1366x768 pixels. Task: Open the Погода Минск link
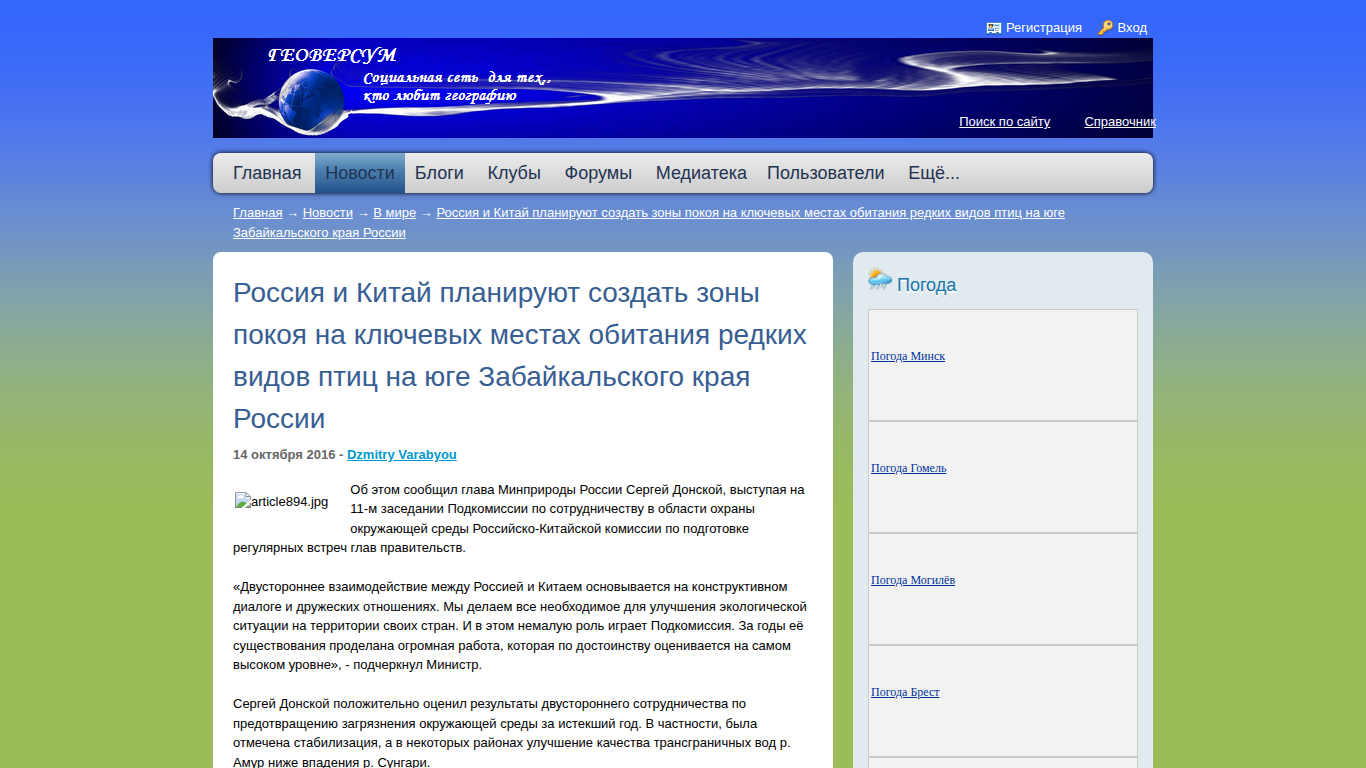tap(908, 356)
